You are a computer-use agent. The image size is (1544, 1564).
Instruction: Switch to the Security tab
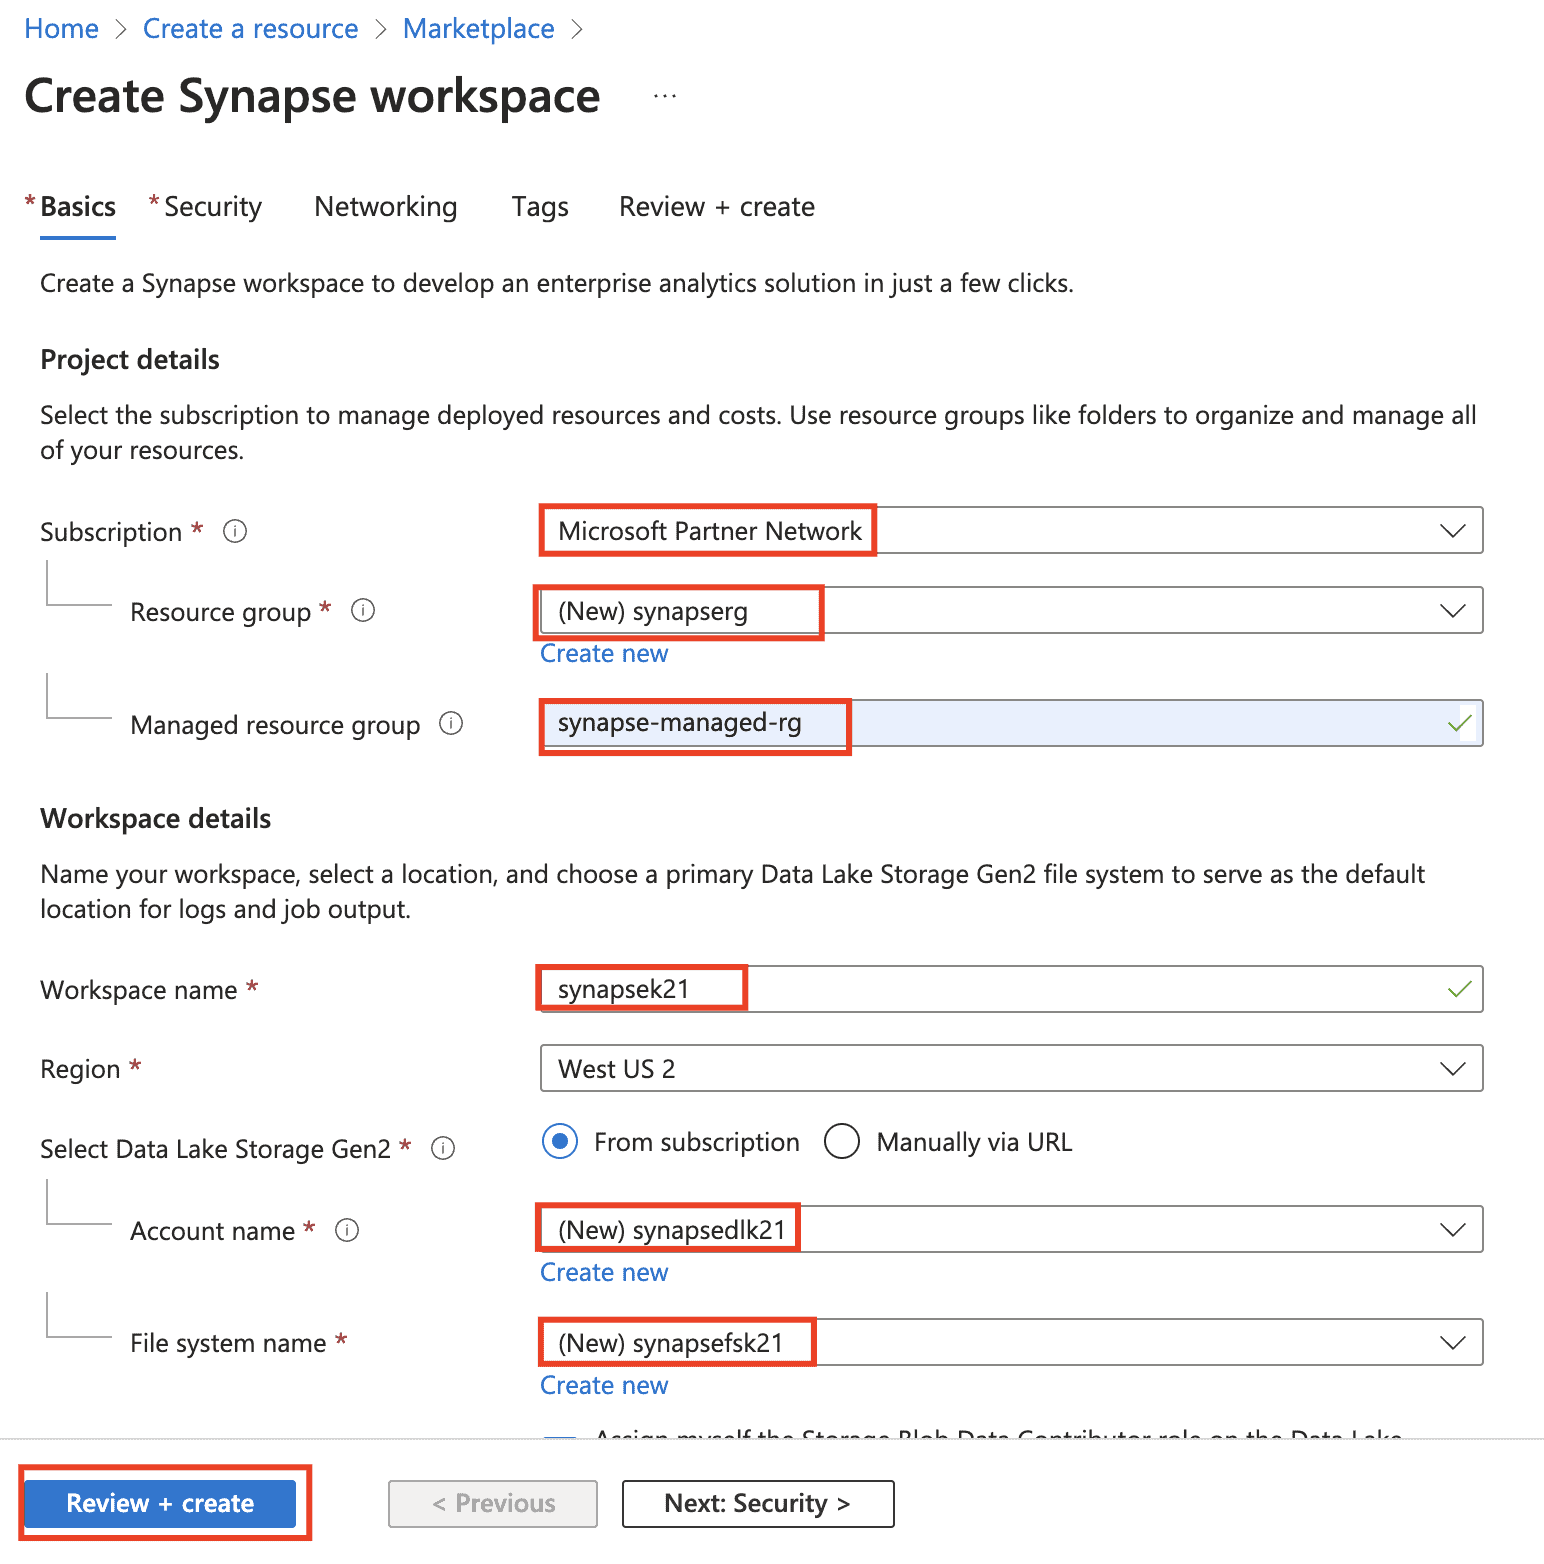pyautogui.click(x=212, y=207)
